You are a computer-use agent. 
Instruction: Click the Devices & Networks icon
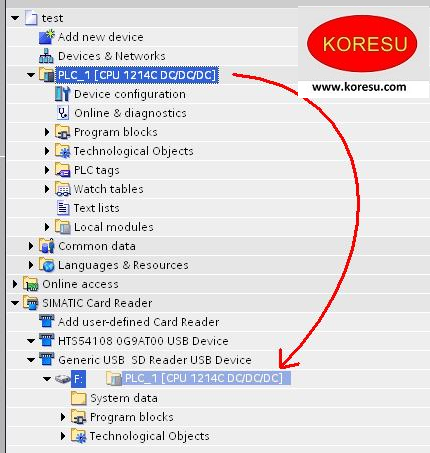click(x=46, y=56)
